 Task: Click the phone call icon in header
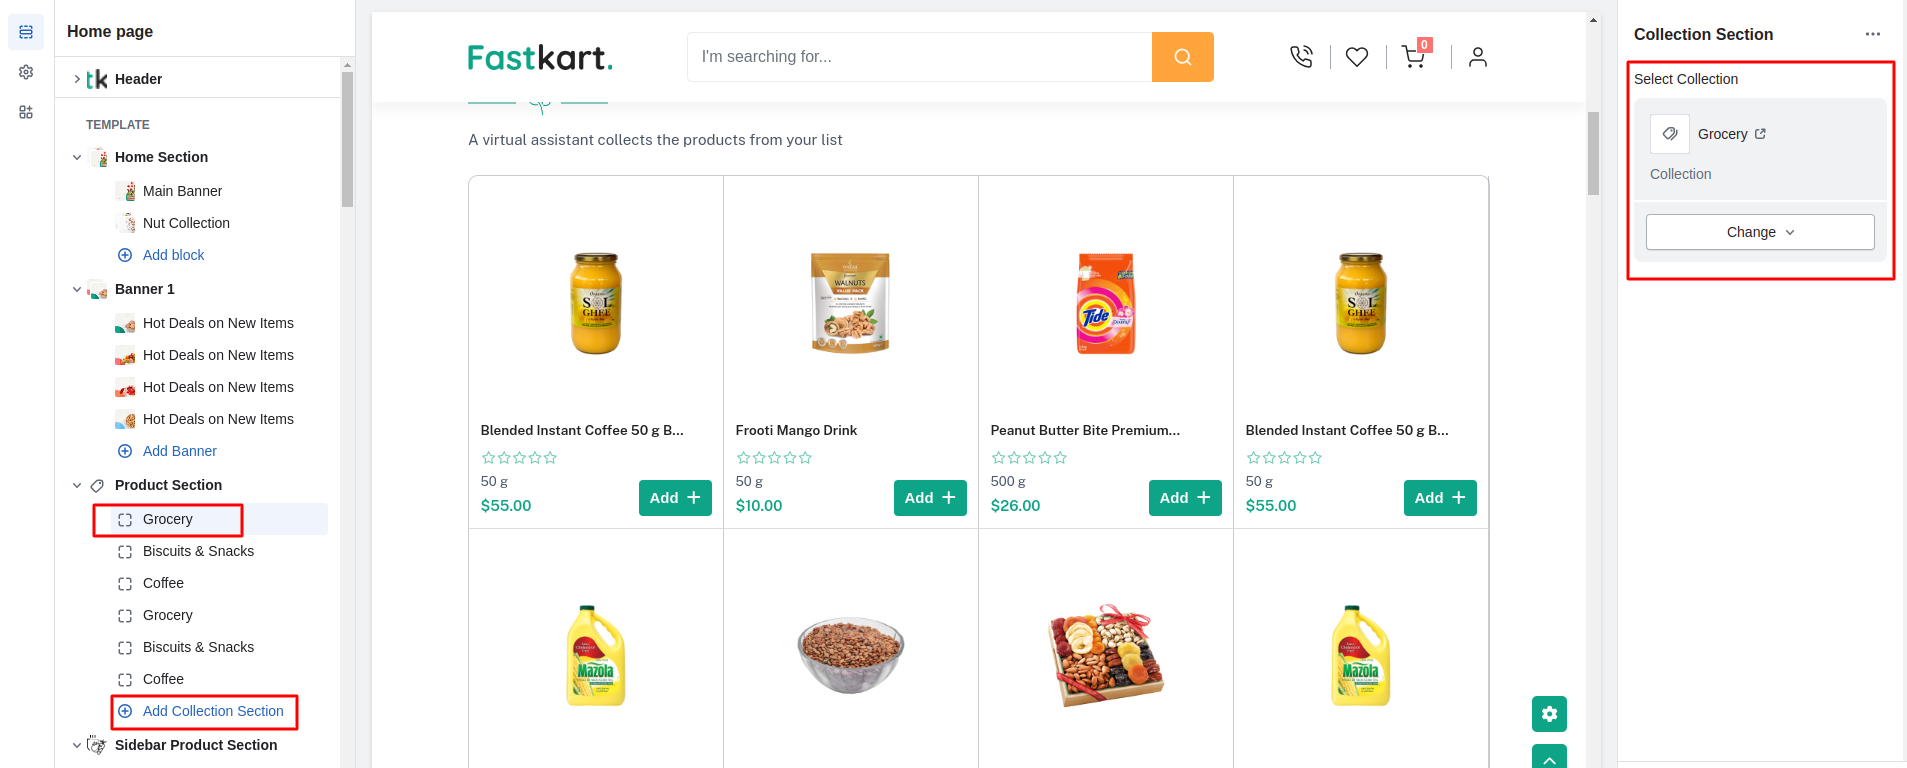click(x=1301, y=57)
